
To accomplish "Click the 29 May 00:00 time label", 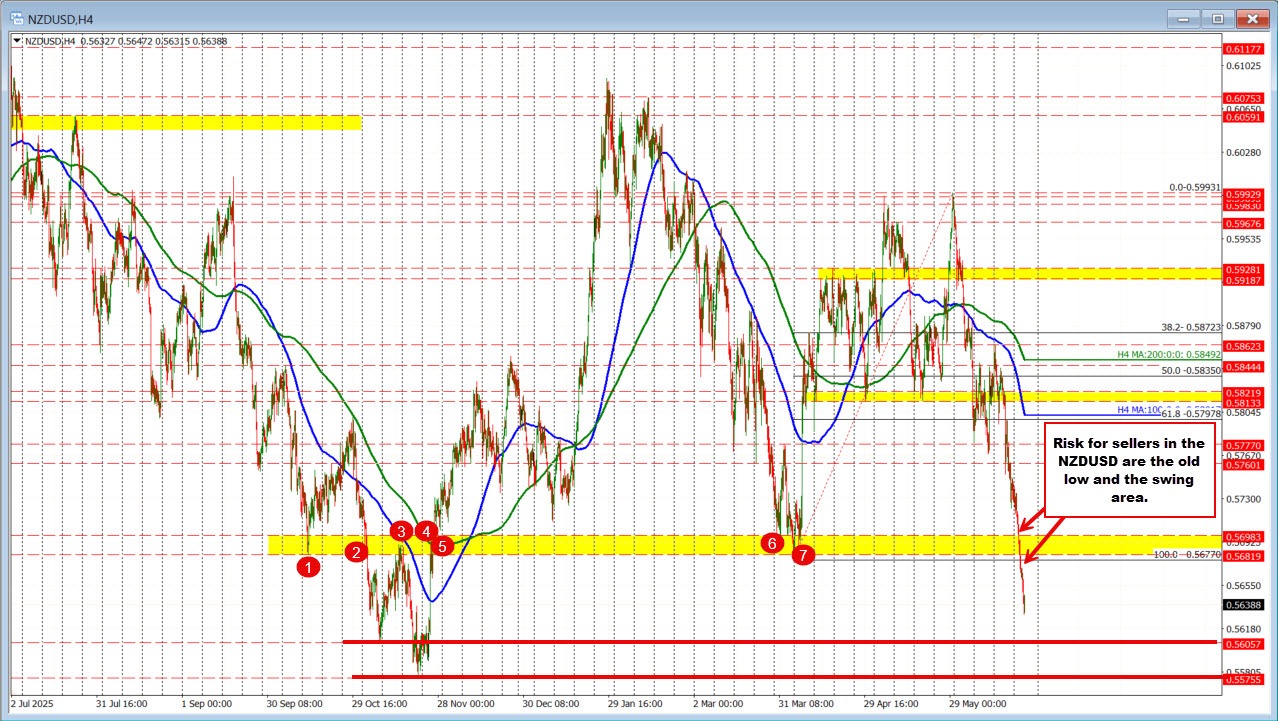I will [x=979, y=704].
